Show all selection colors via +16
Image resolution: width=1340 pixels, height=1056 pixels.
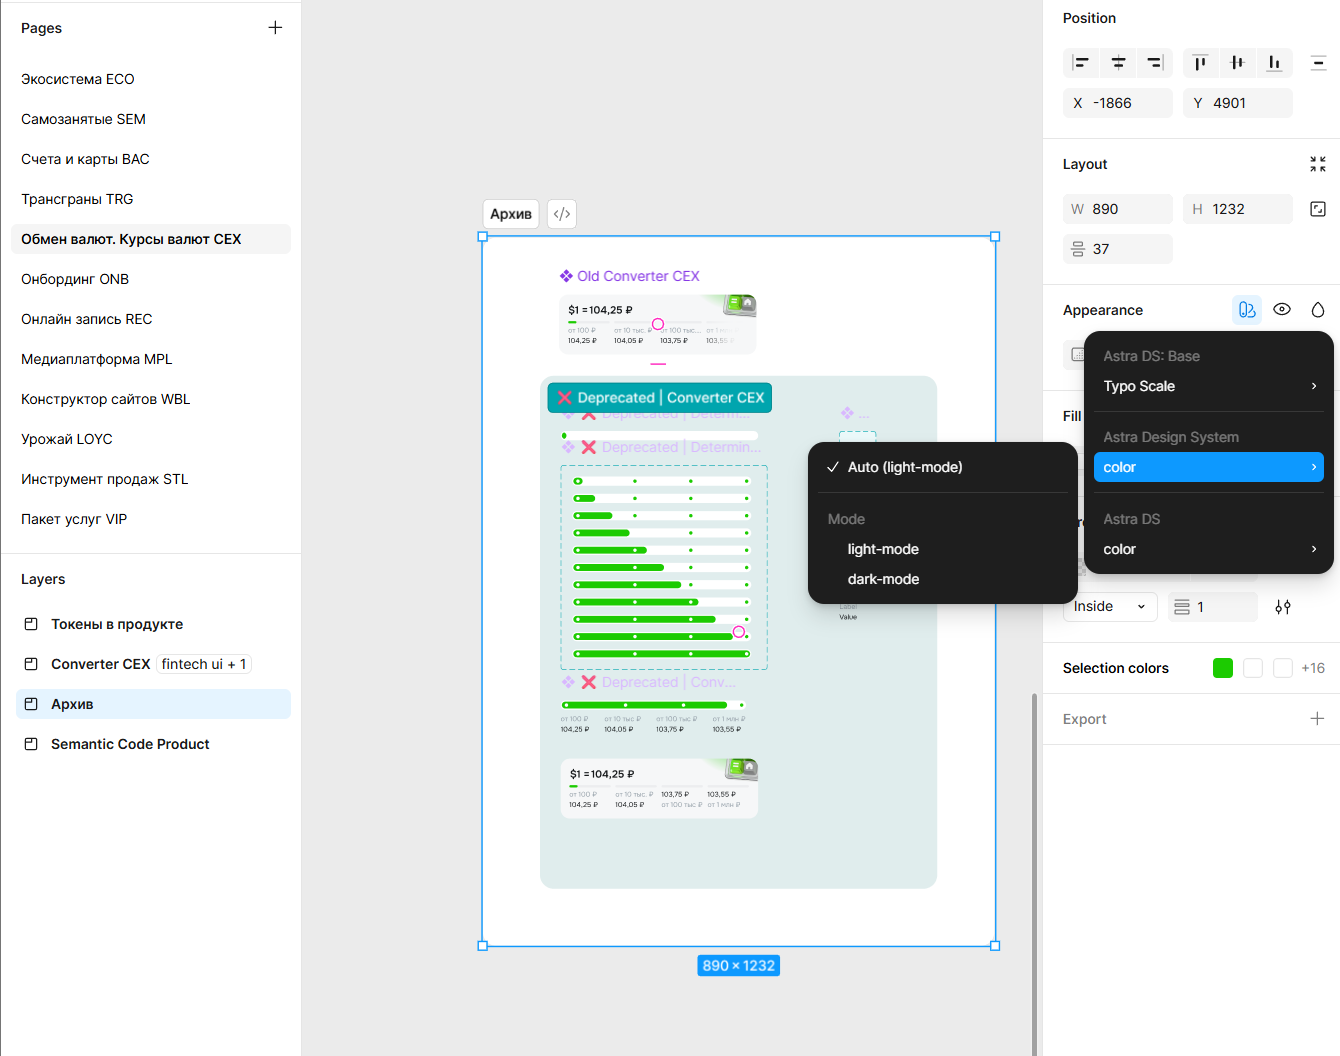coord(1313,668)
